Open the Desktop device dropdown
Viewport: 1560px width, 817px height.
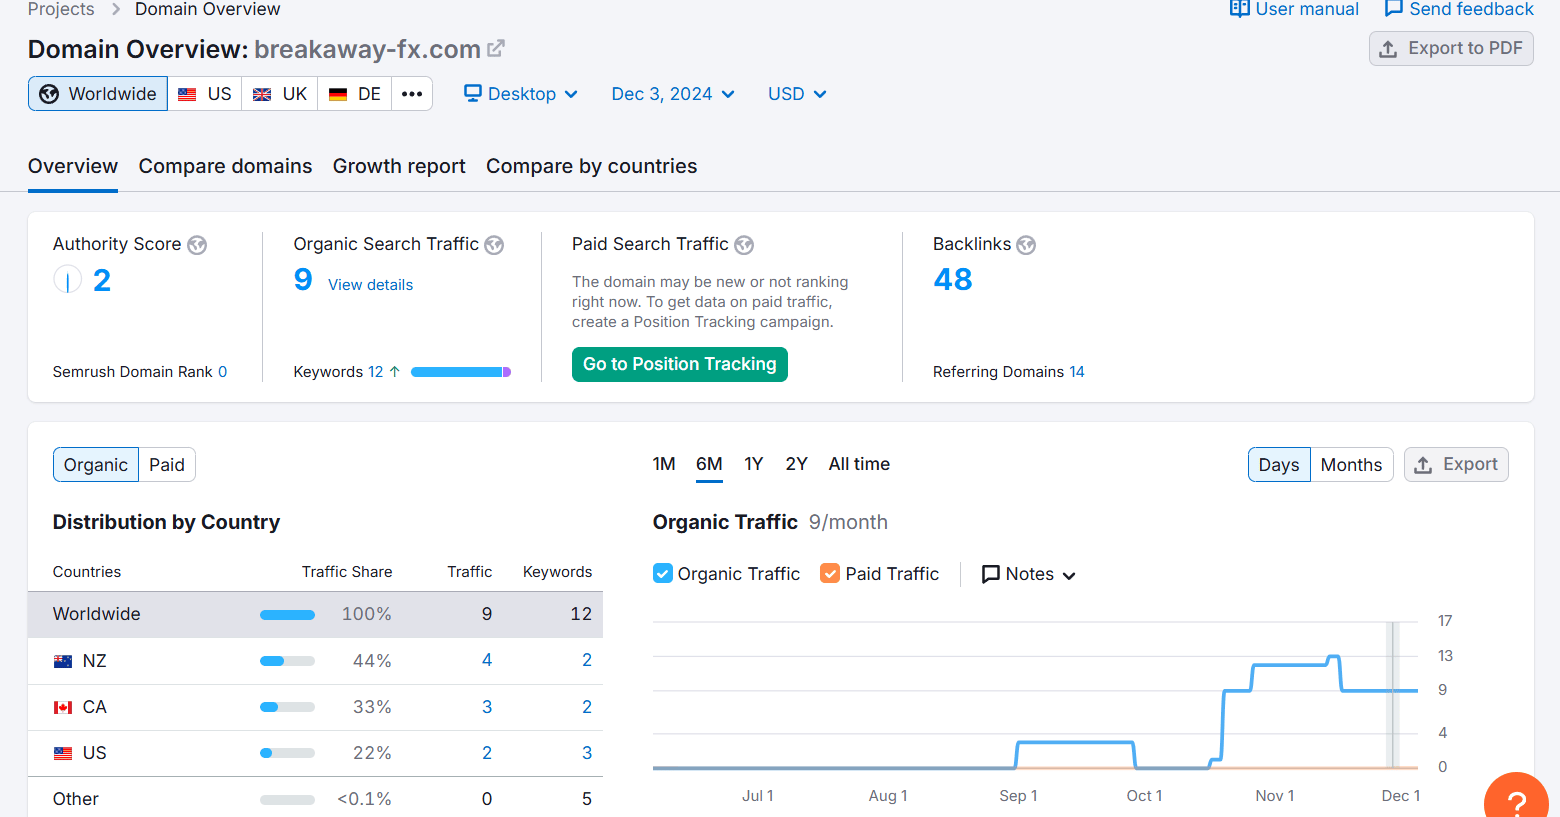(521, 94)
